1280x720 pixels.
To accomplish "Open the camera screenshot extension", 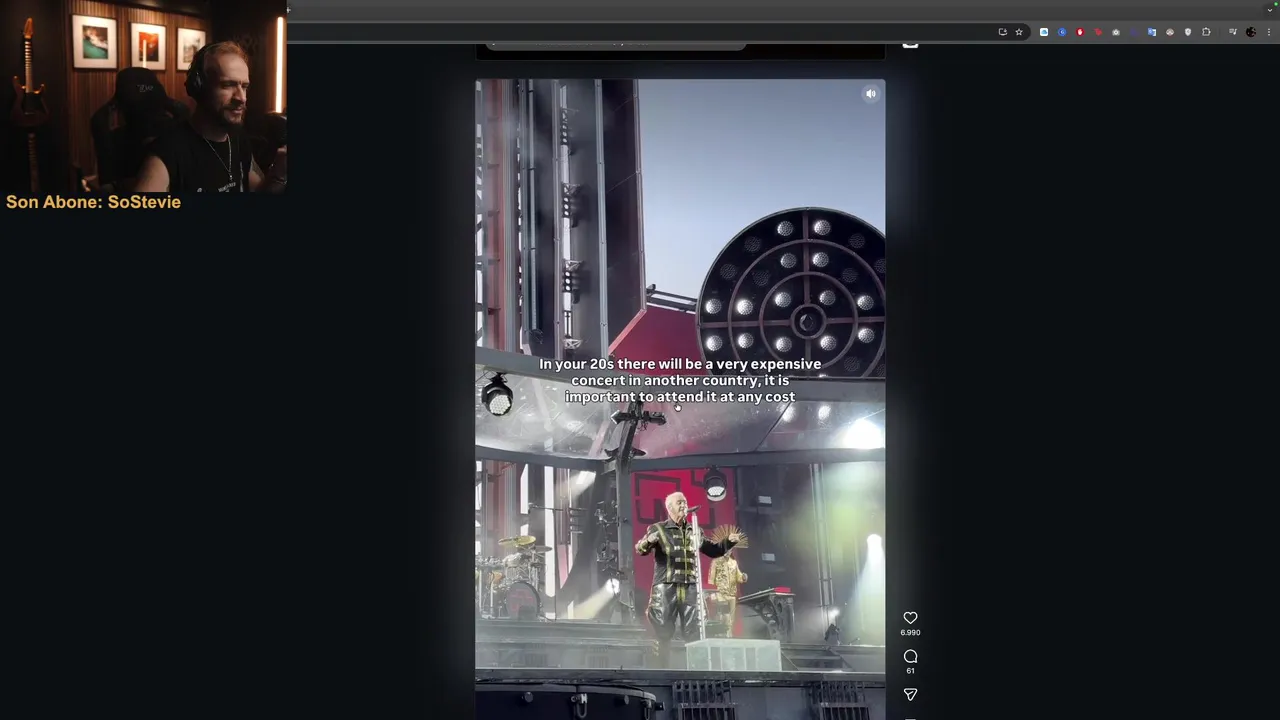I will coord(1116,32).
